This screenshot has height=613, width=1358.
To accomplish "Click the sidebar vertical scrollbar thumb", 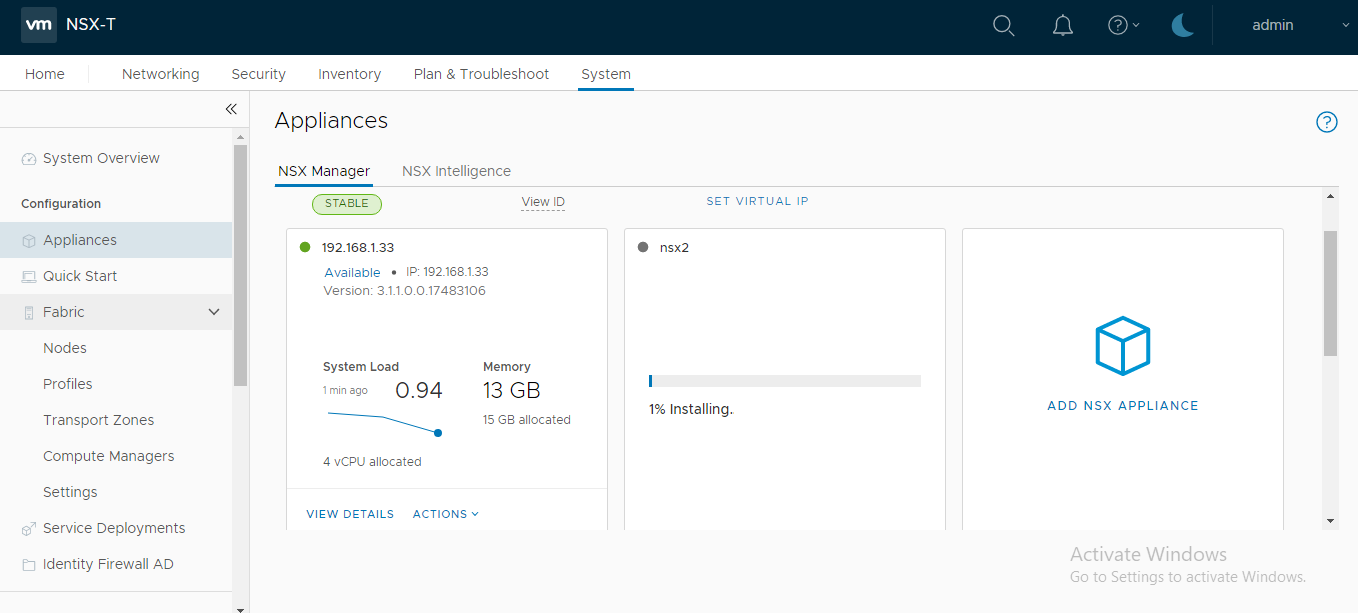I will coord(240,265).
